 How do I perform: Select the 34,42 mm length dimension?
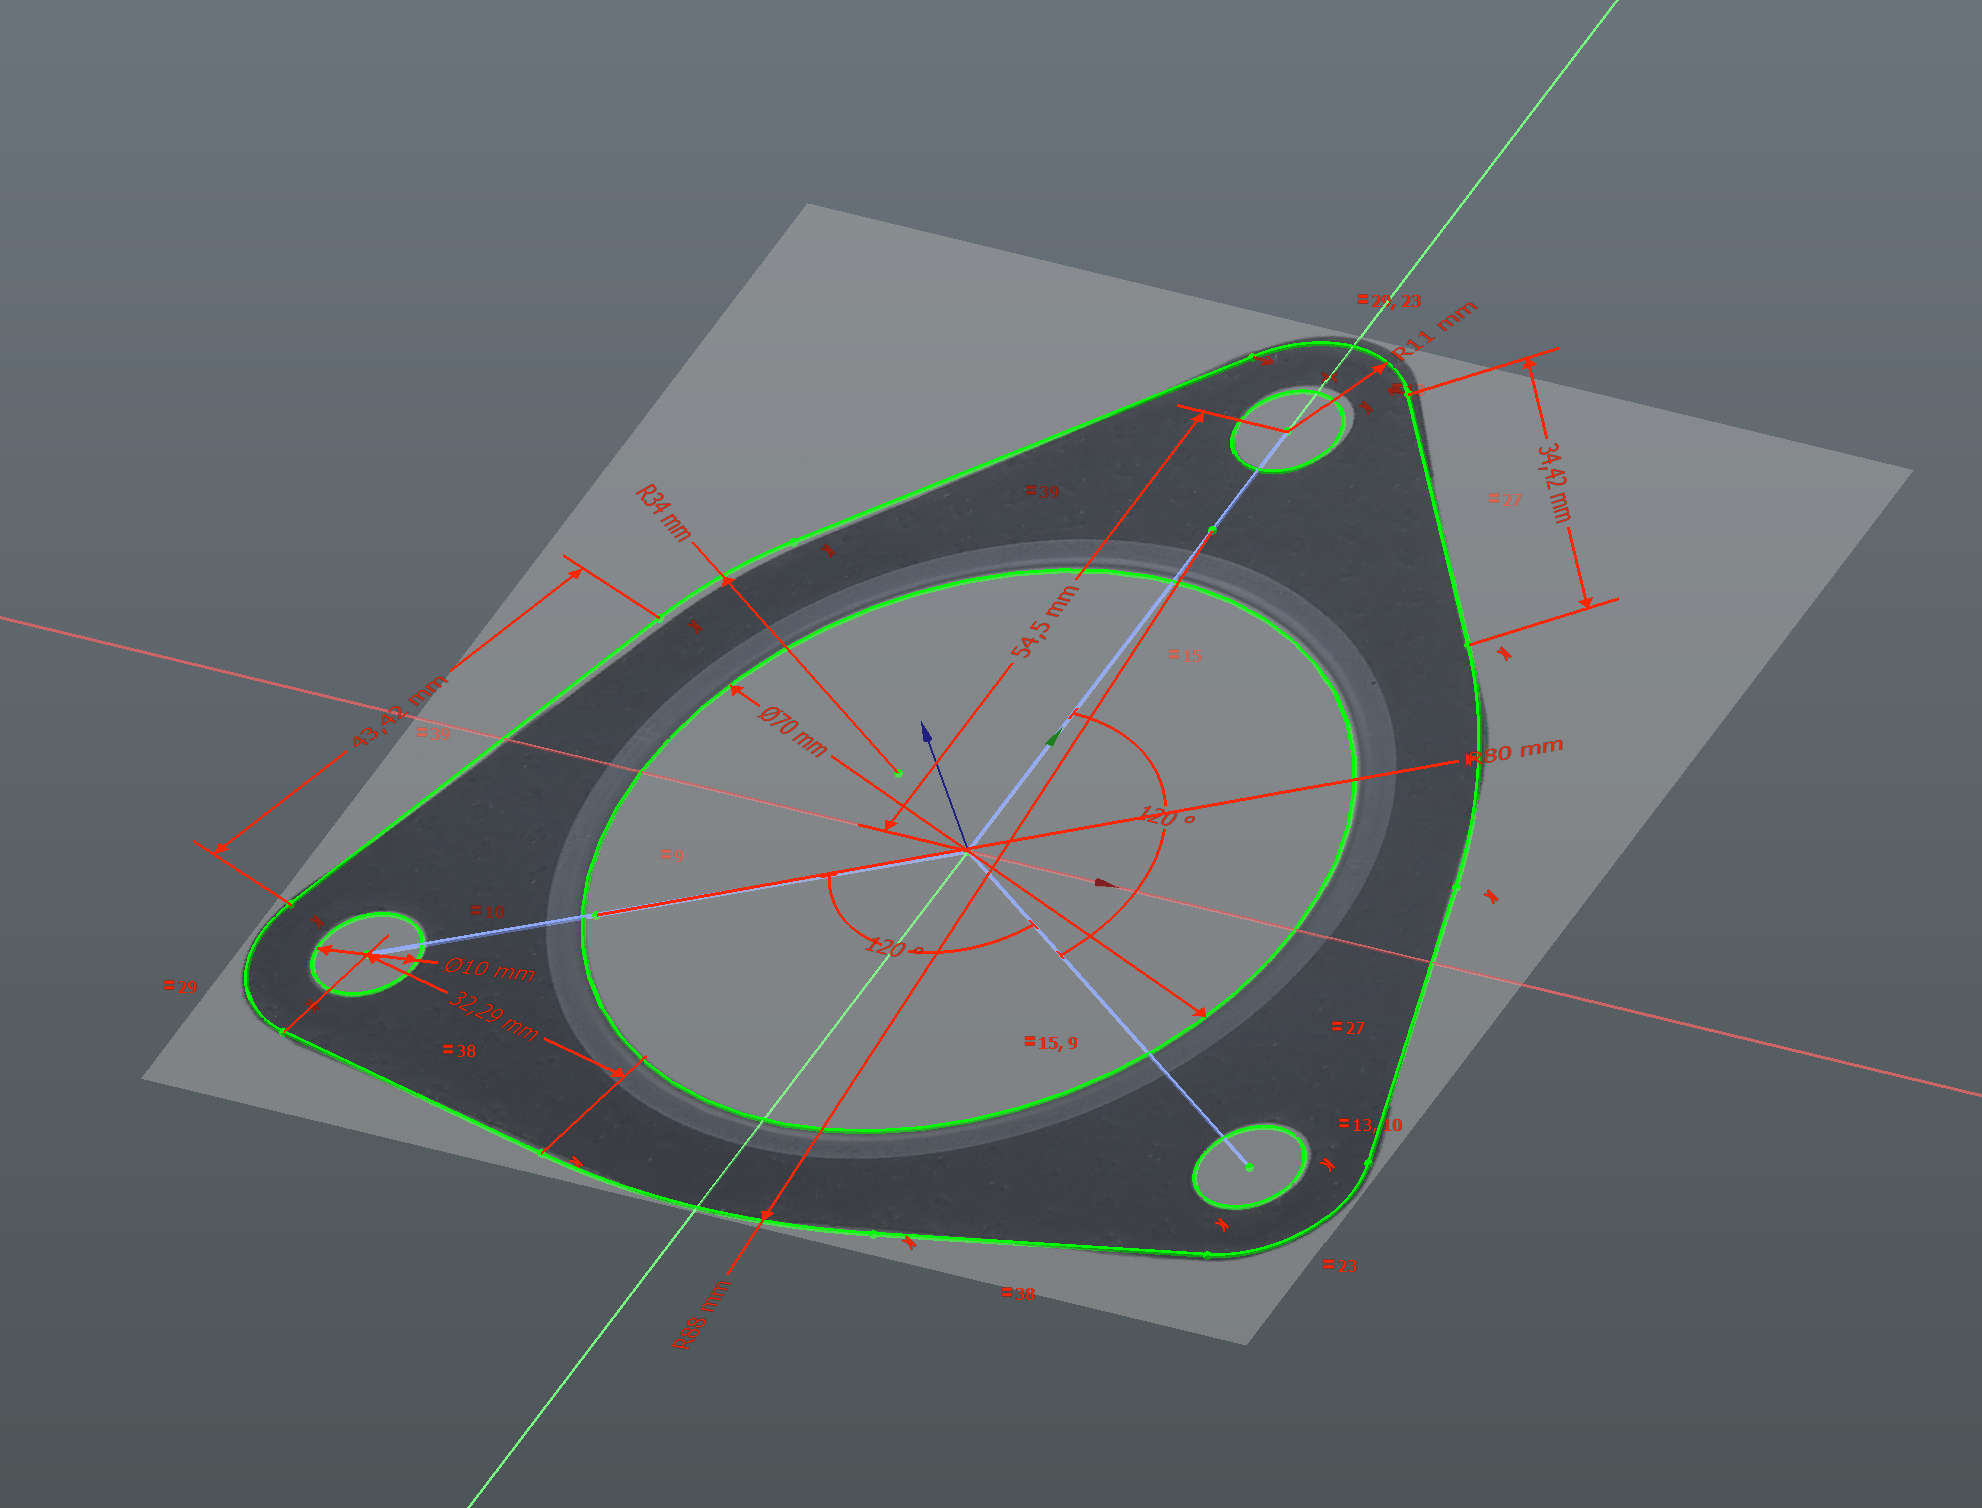click(1553, 483)
